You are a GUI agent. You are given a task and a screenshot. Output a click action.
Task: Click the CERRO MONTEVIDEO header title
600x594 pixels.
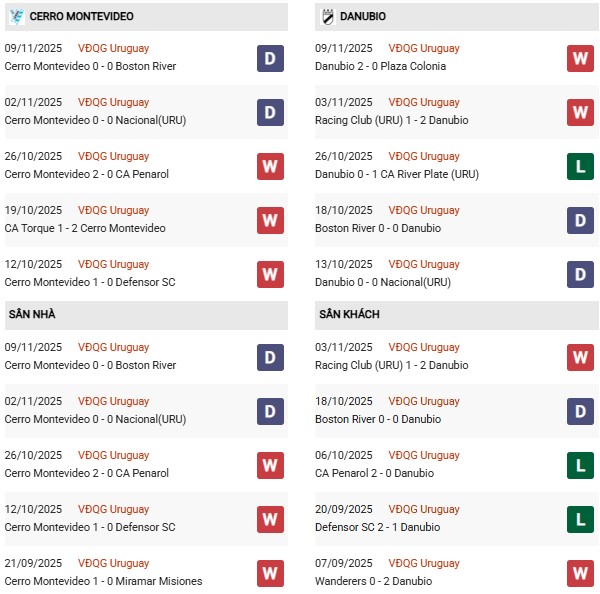81,17
